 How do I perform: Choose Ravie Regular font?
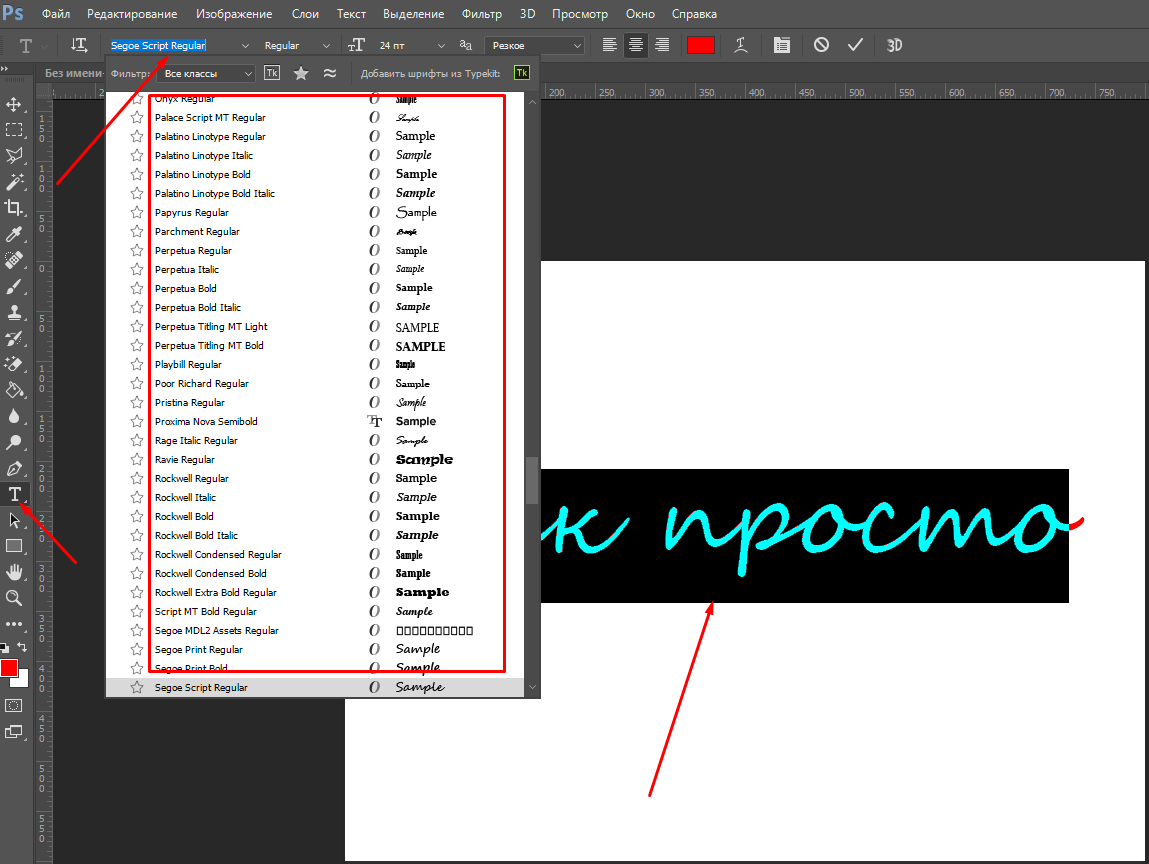pyautogui.click(x=315, y=459)
